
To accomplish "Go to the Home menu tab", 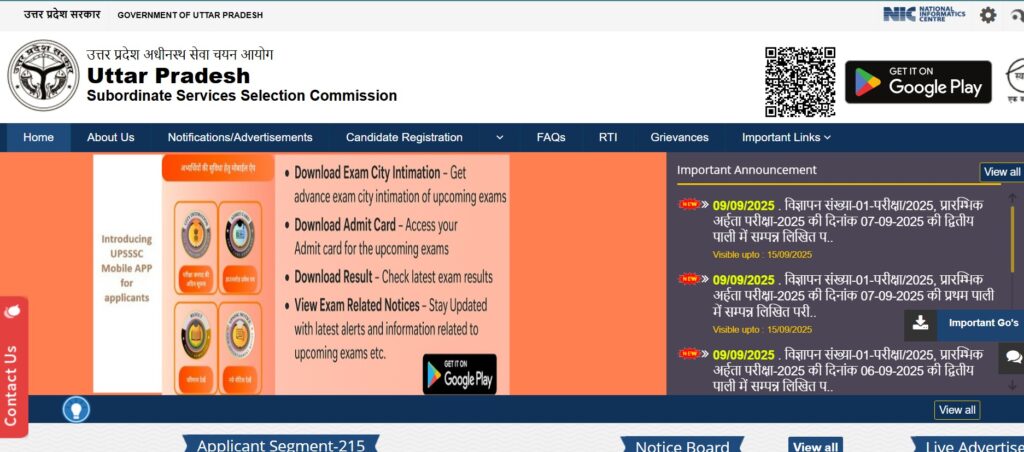I will coord(38,138).
